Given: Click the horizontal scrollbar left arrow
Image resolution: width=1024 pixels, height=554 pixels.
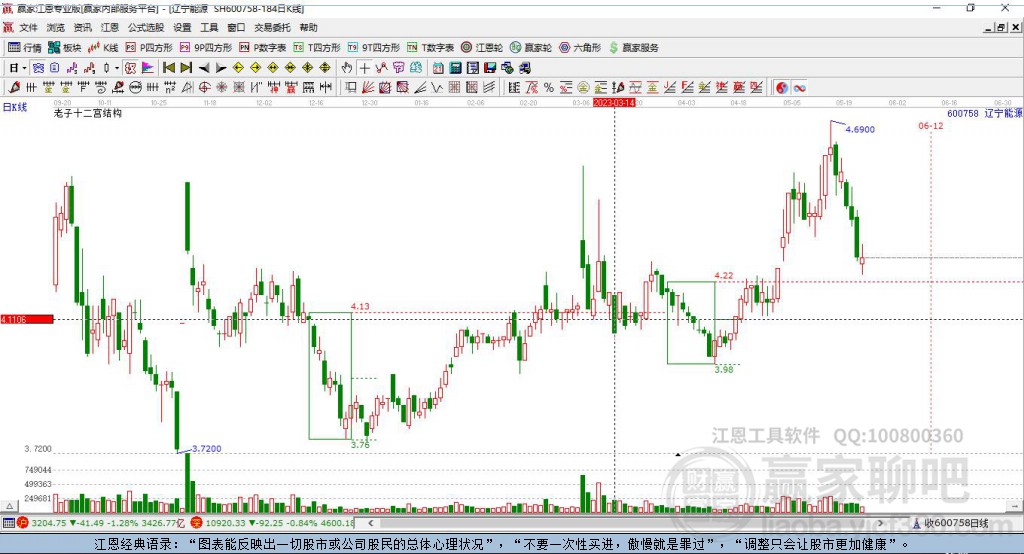Looking at the screenshot, I should click(371, 523).
